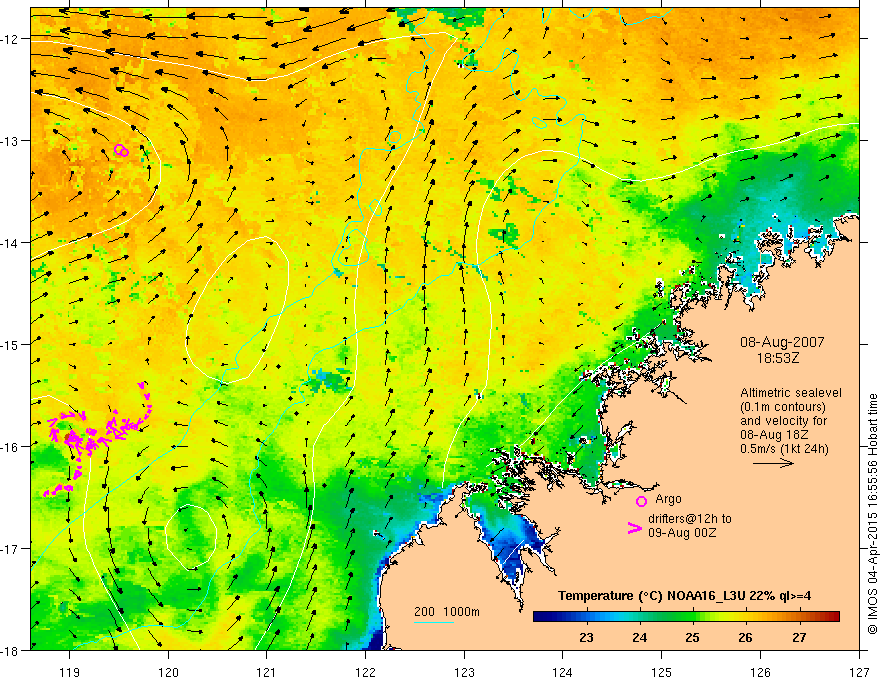Click the IMOS copyright timestamp text
880x680 pixels.
click(872, 515)
